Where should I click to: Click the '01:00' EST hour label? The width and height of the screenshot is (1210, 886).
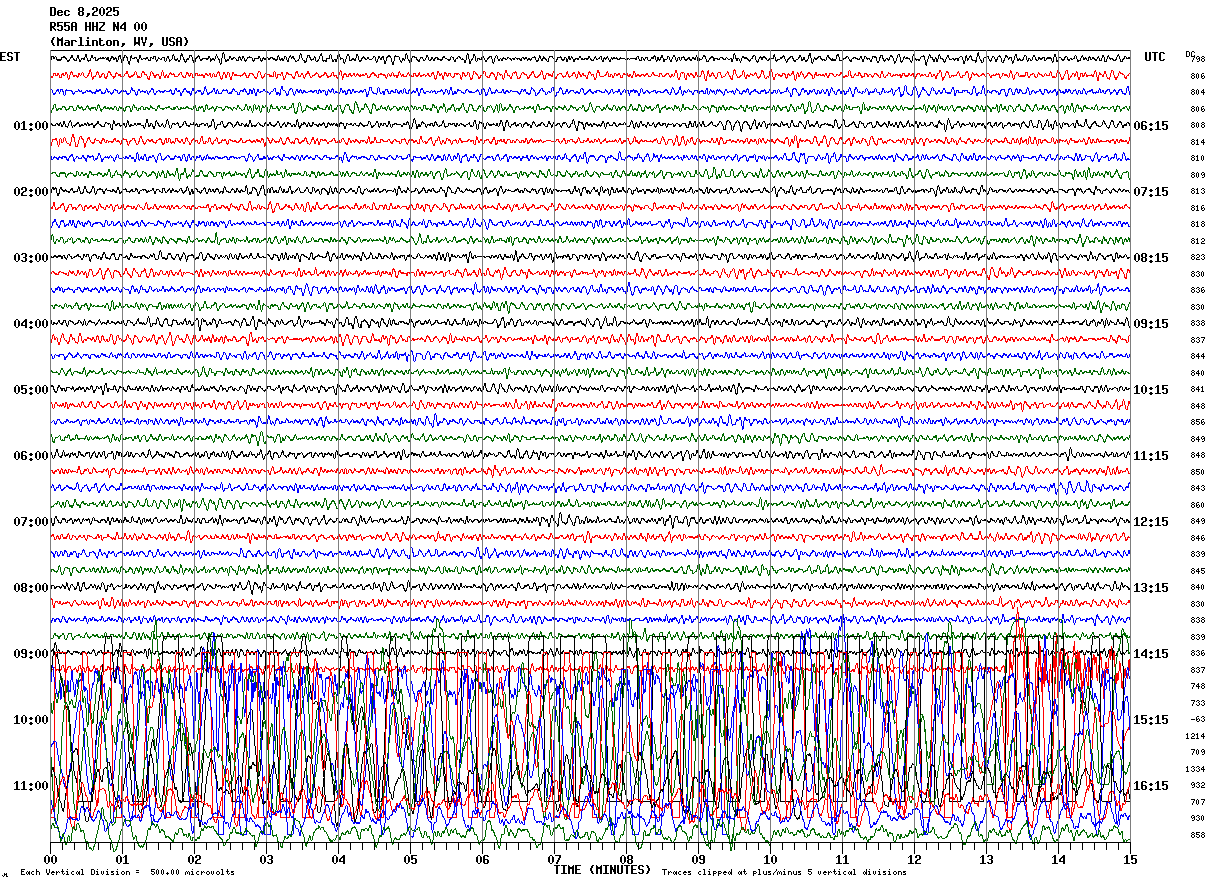click(31, 126)
